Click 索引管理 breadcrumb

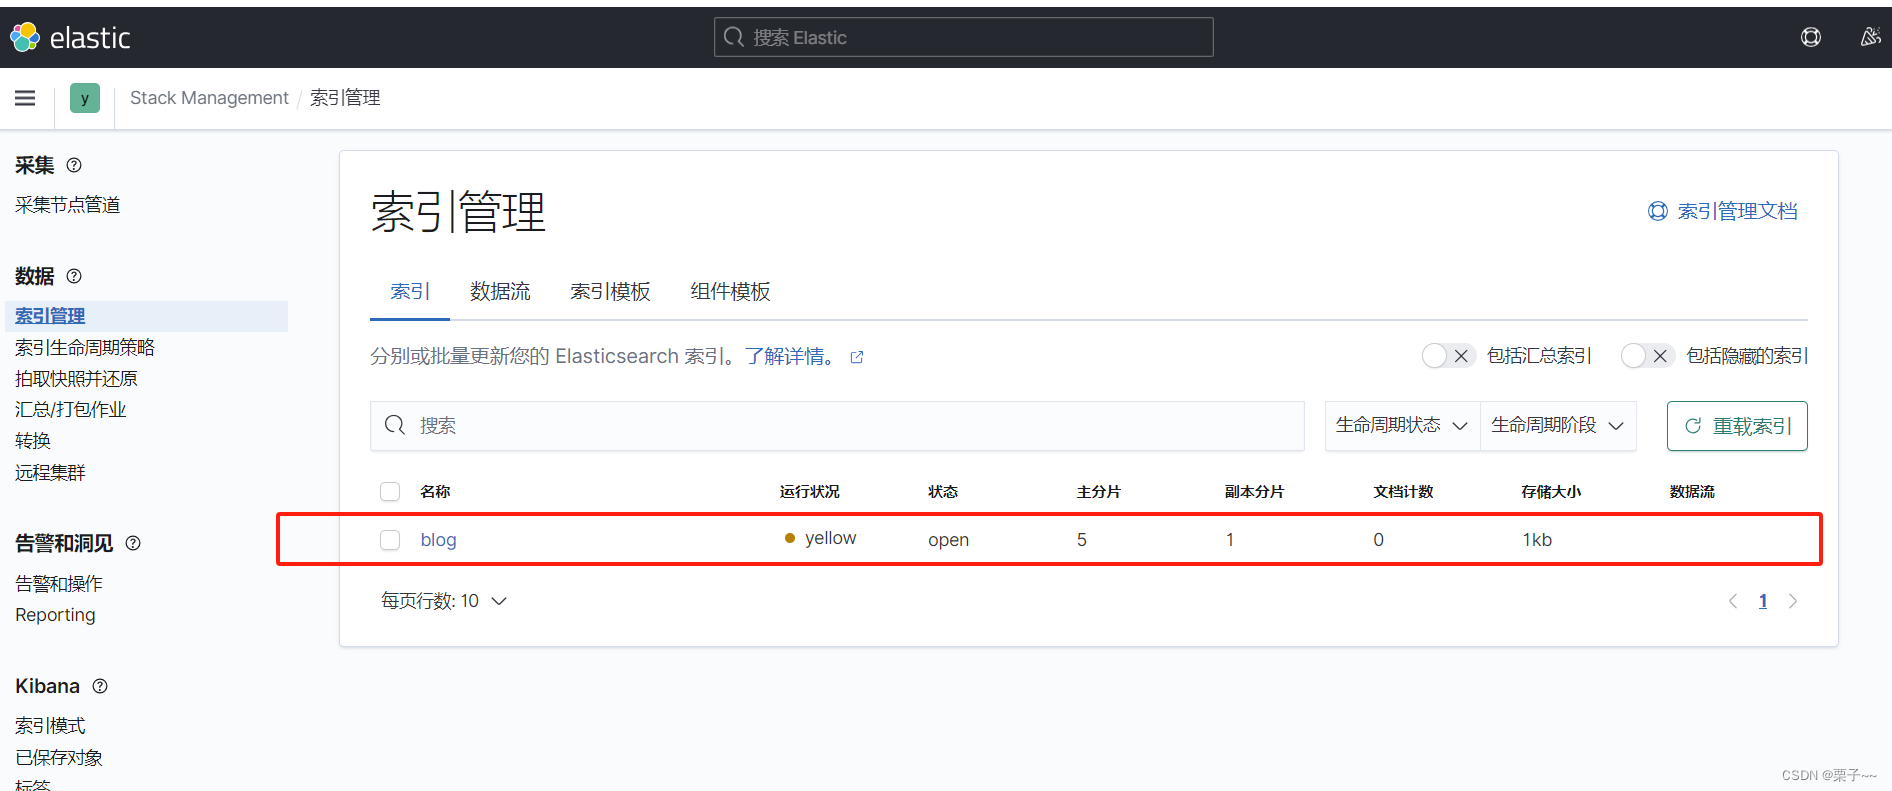click(x=345, y=98)
